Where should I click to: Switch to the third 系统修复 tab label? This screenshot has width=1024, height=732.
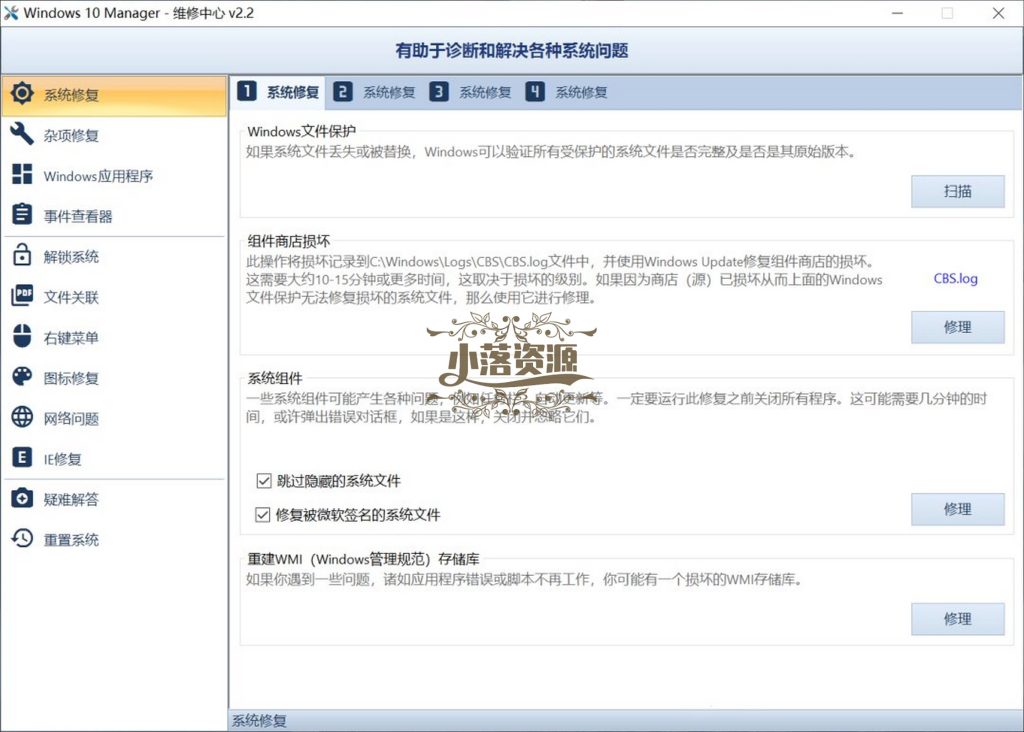tap(485, 92)
